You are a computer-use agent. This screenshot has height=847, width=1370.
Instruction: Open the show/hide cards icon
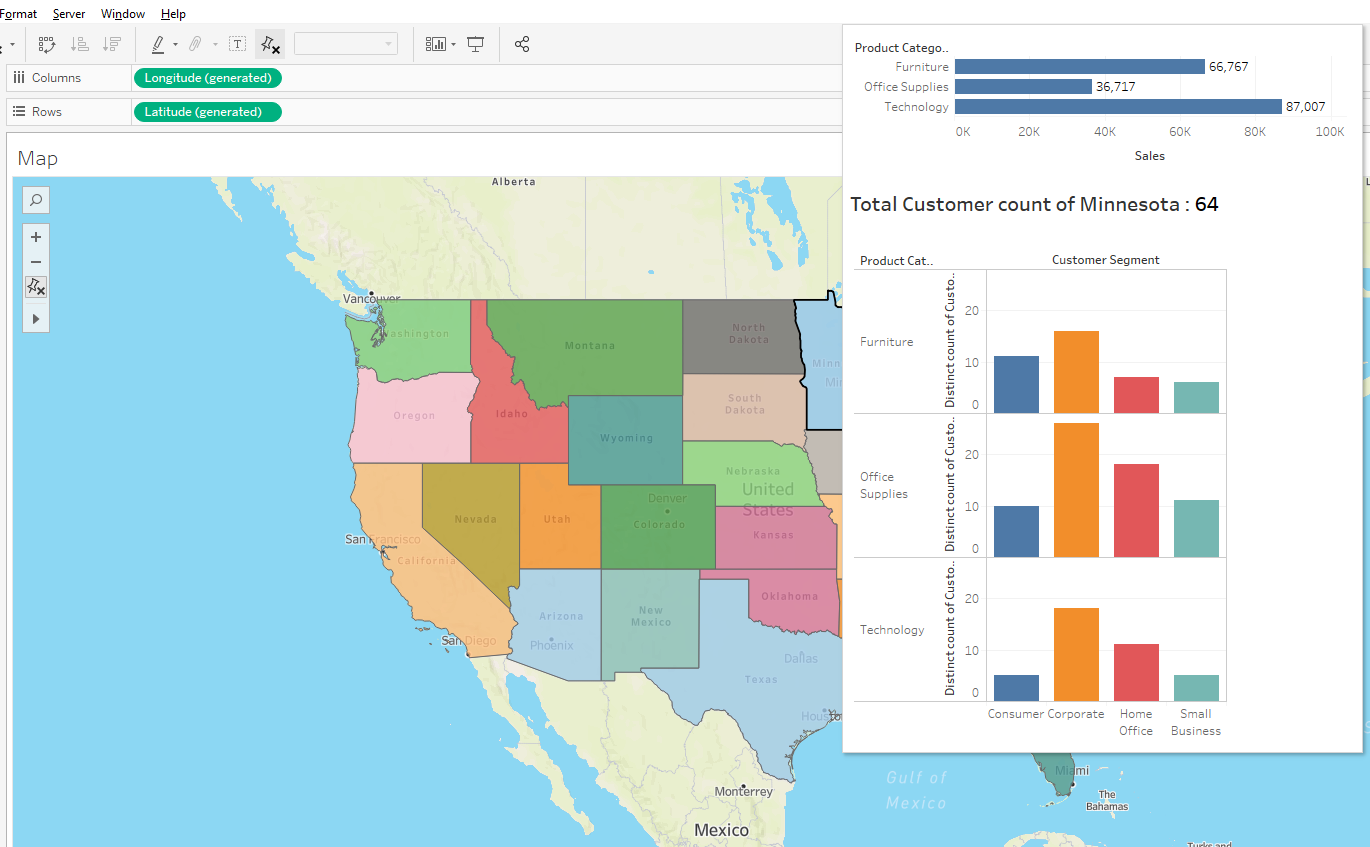(434, 44)
